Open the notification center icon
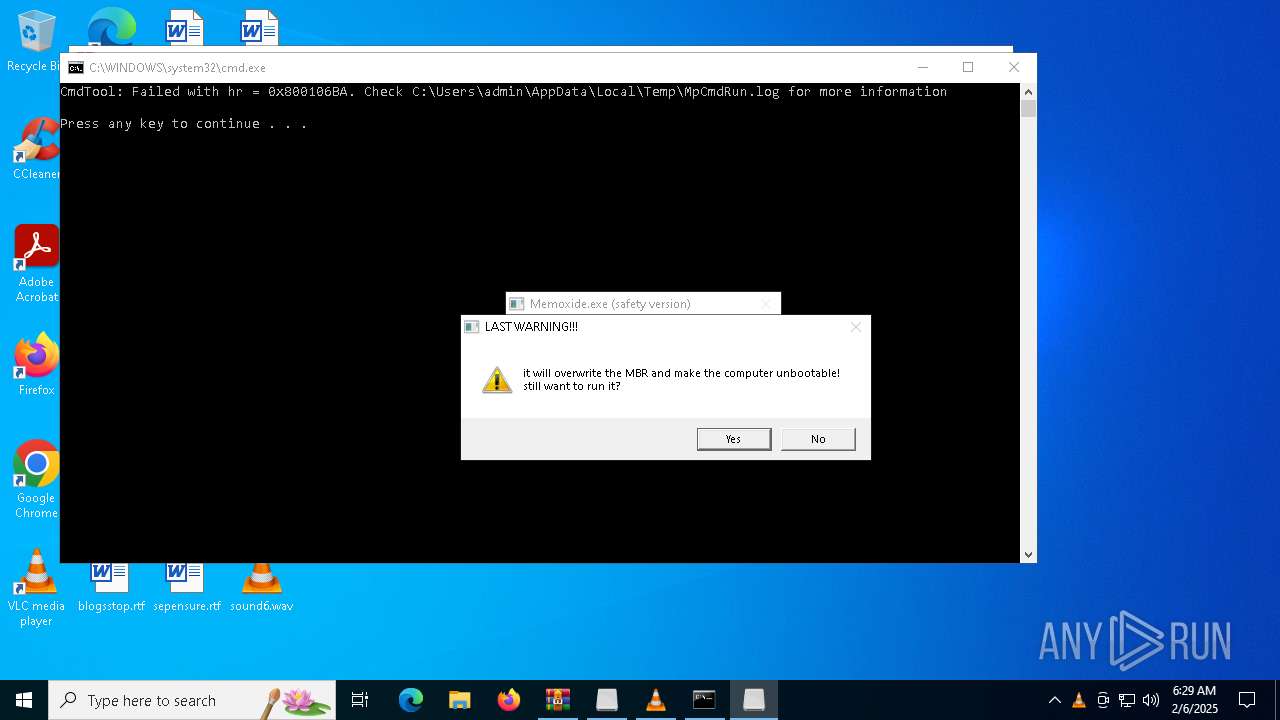 click(x=1247, y=700)
